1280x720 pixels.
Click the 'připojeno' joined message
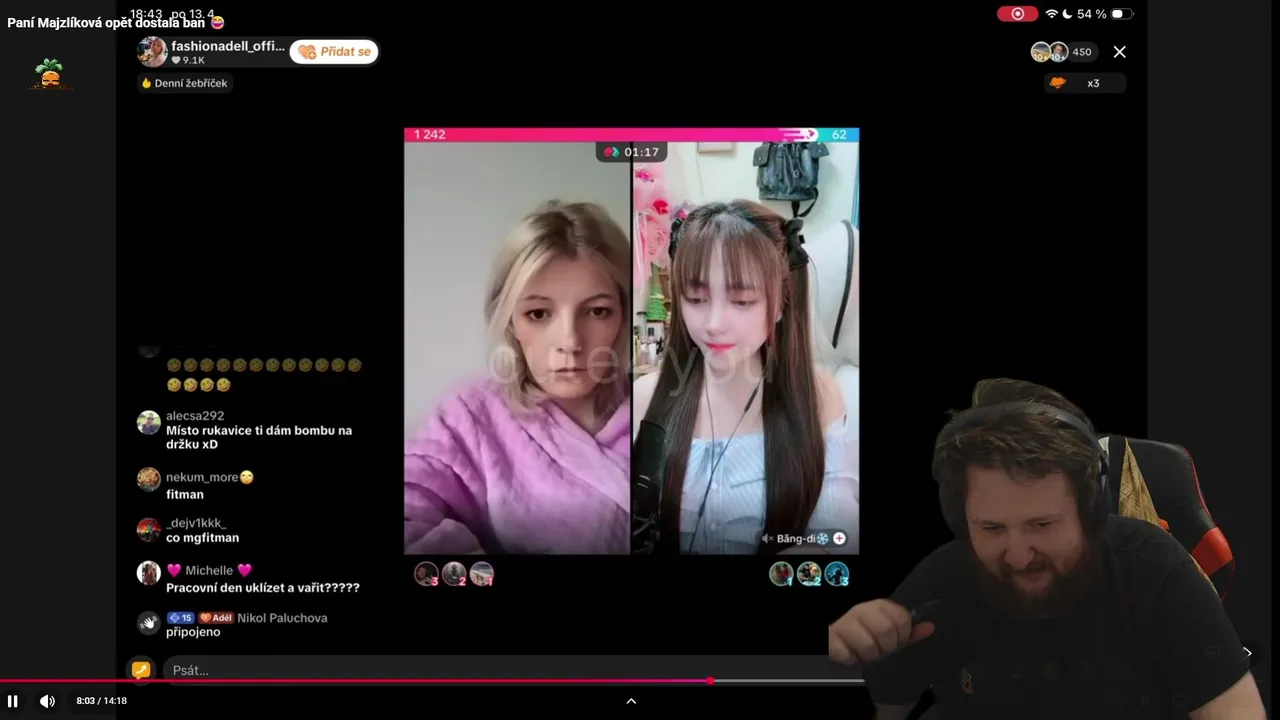click(193, 632)
